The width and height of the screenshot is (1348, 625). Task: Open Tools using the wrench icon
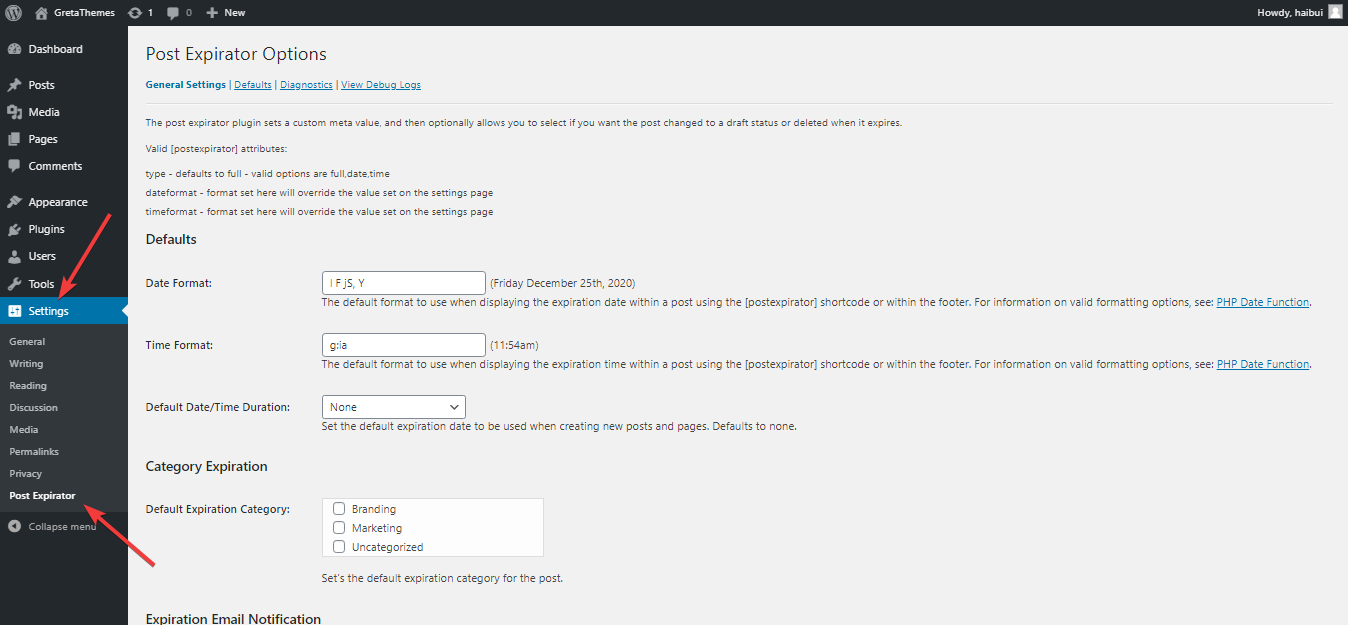point(15,283)
